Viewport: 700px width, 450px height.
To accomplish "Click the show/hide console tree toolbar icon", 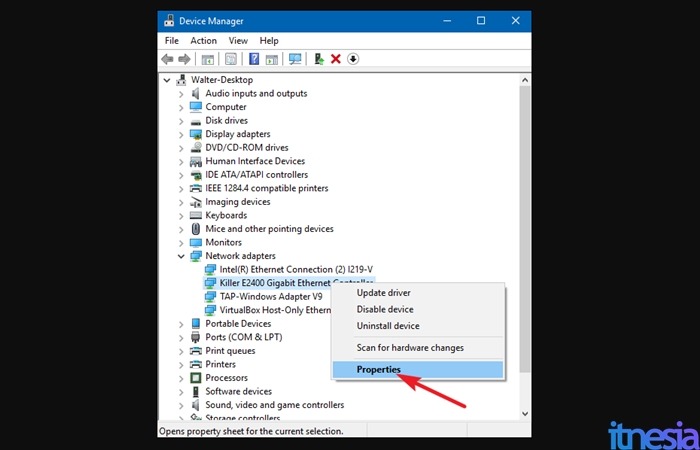I will click(x=208, y=59).
